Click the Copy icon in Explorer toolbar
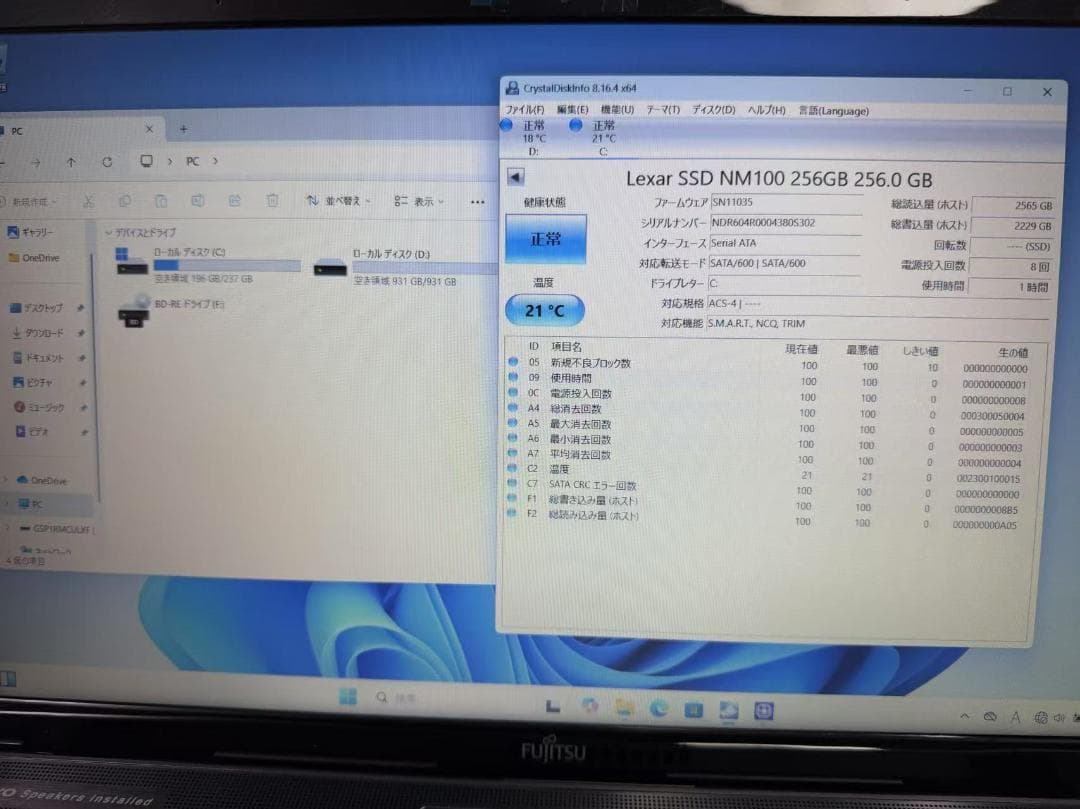 [125, 201]
